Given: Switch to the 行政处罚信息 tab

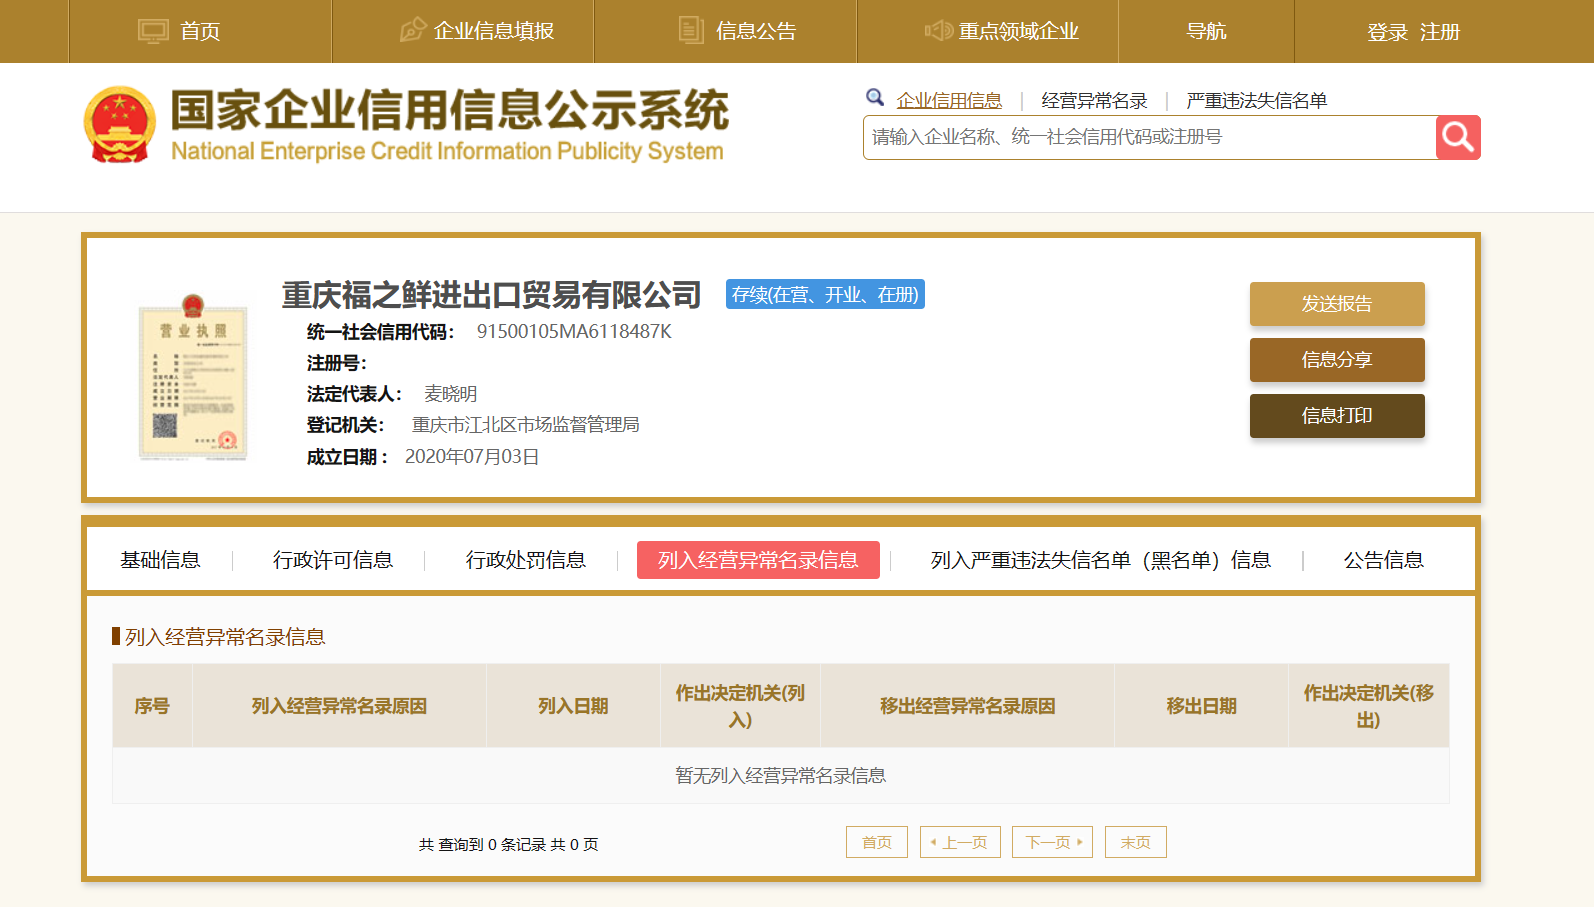Looking at the screenshot, I should (x=526, y=560).
